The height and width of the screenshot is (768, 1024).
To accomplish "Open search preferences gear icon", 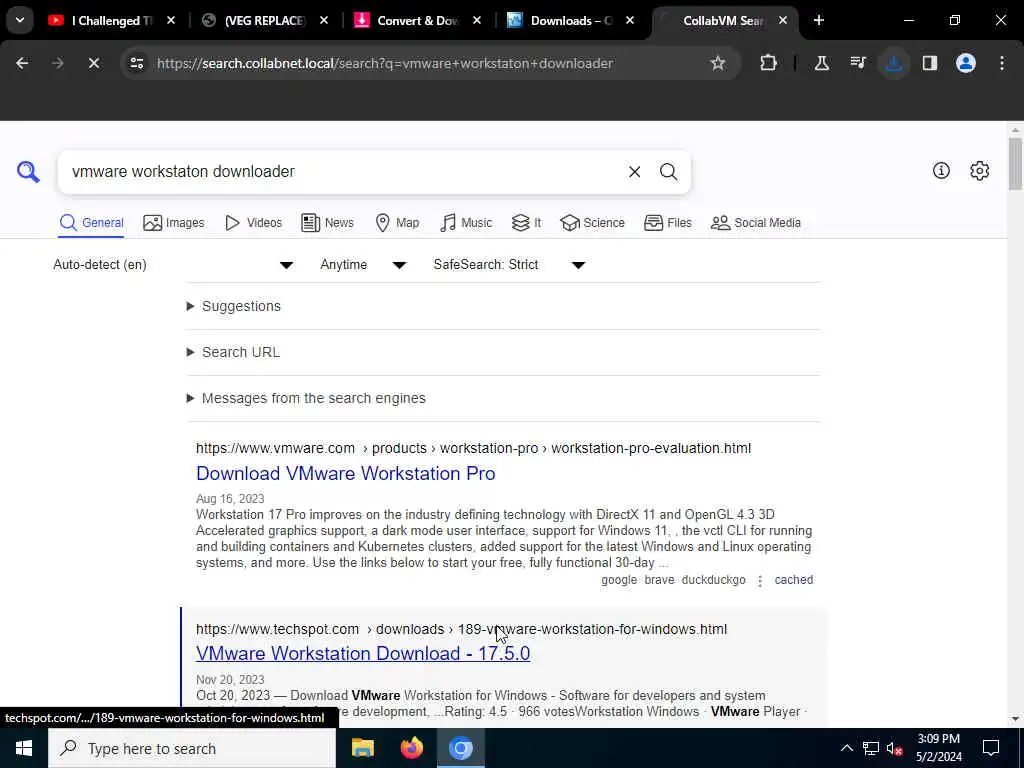I will 979,170.
